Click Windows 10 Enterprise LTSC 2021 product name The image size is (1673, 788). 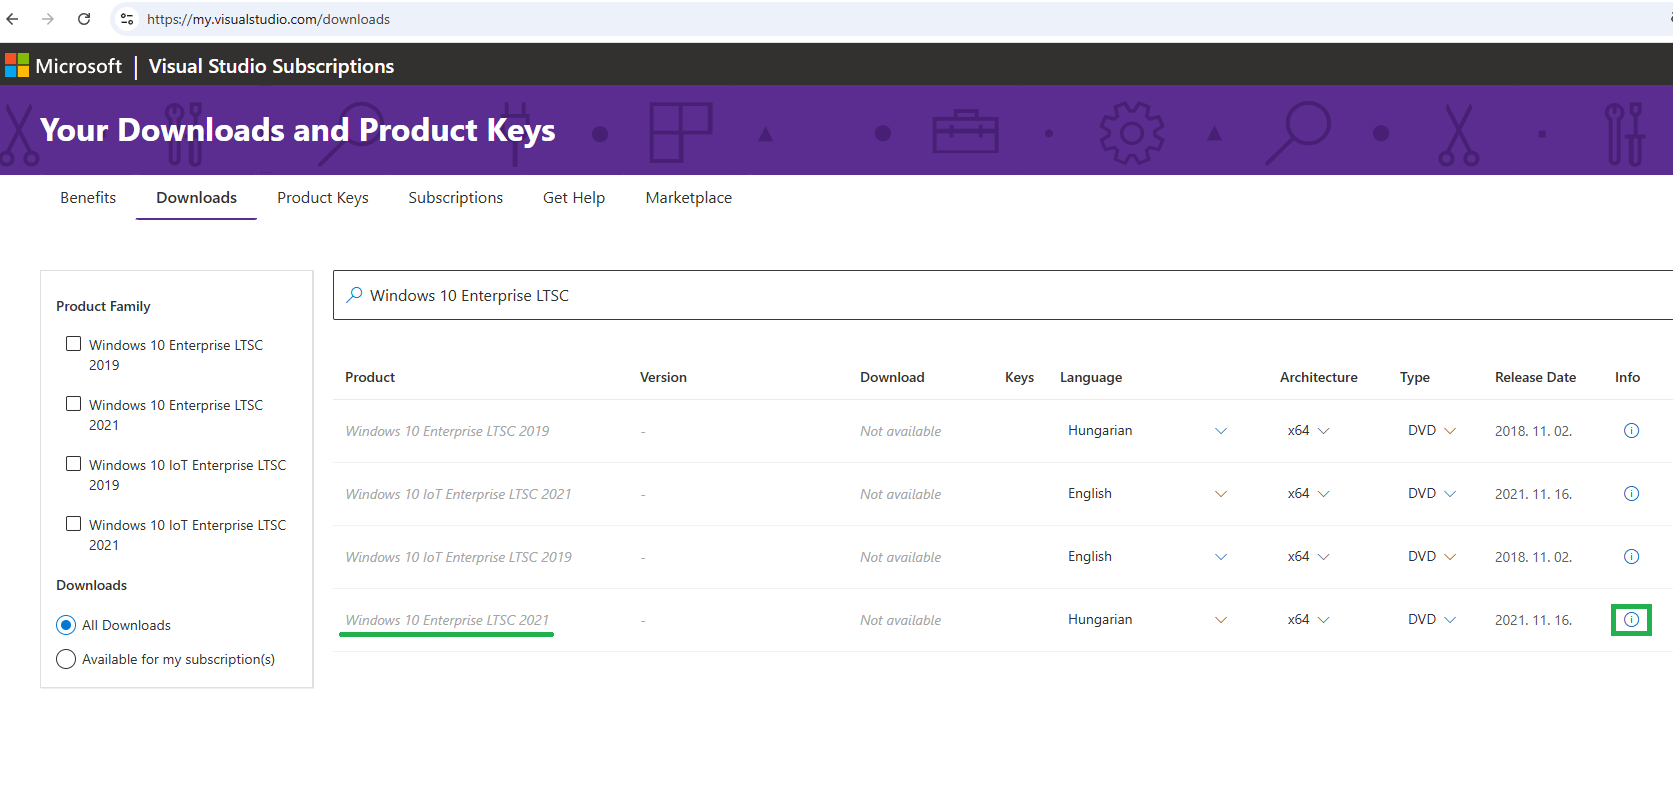[x=447, y=620]
